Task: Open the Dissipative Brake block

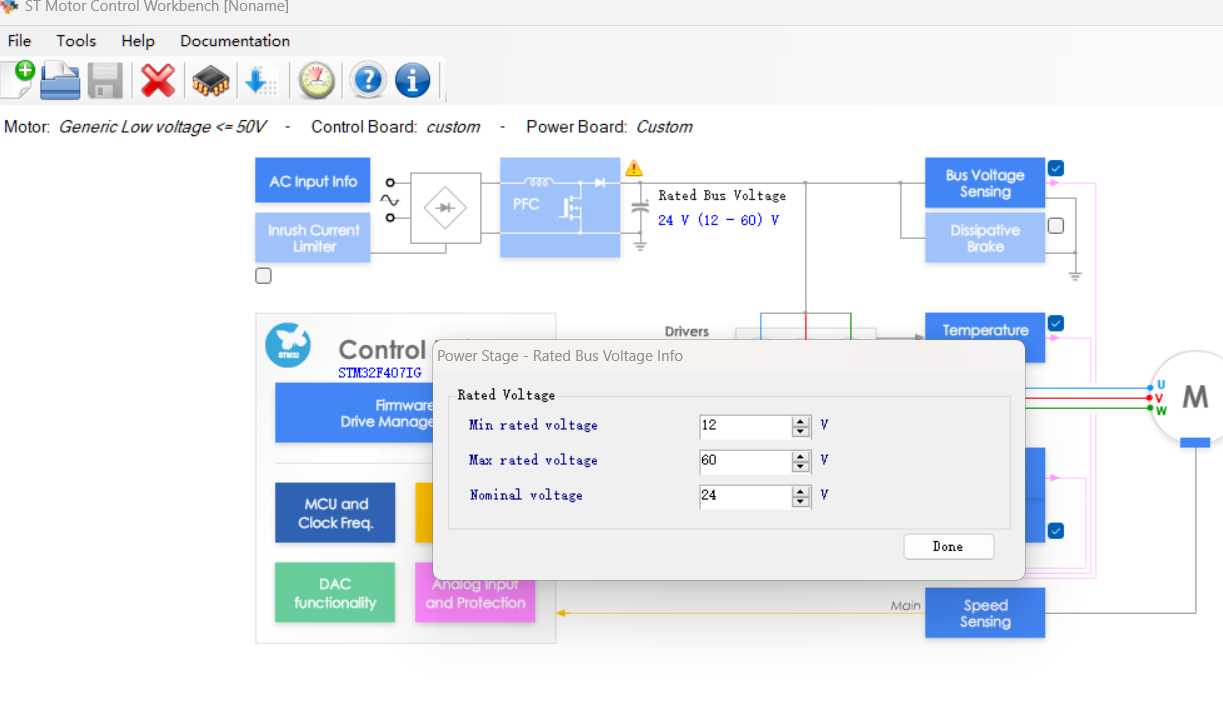Action: [x=985, y=238]
